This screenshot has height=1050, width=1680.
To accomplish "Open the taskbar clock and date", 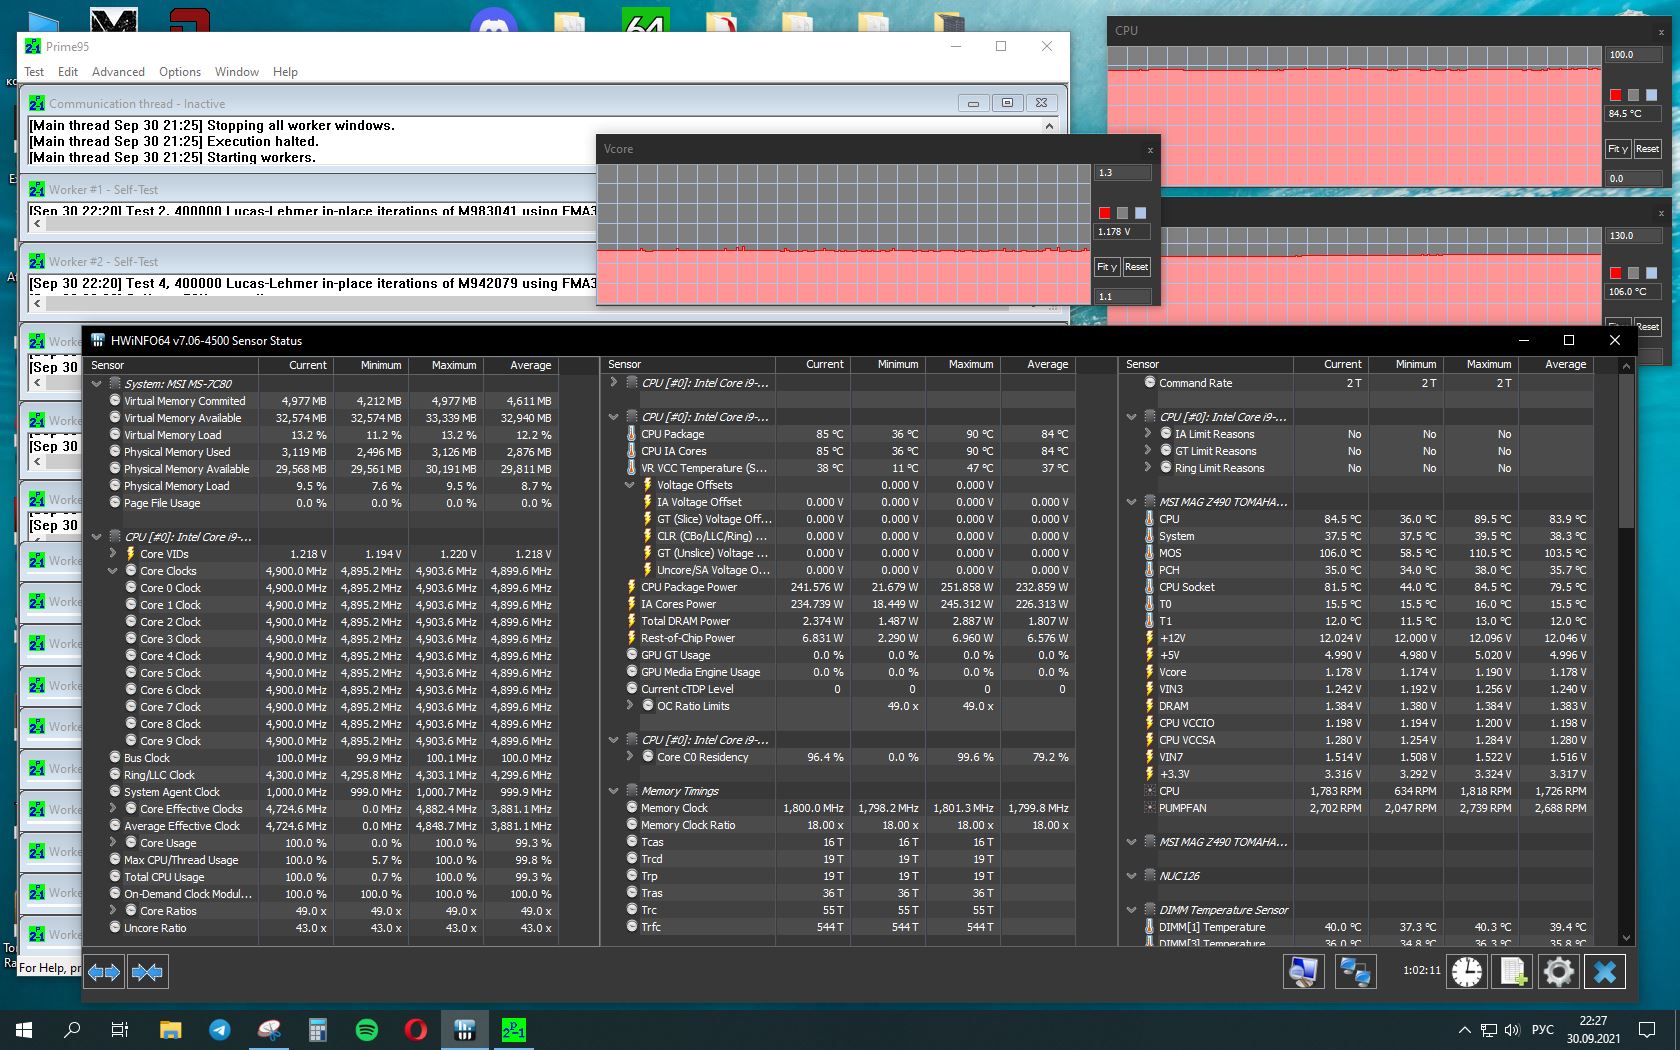I will [x=1593, y=1029].
